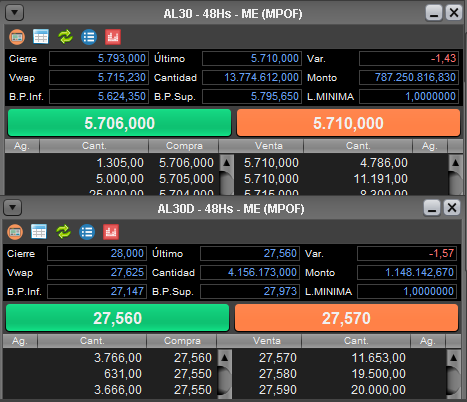
Task: Click AL30 bid list scroll up arrow
Action: click(x=227, y=163)
